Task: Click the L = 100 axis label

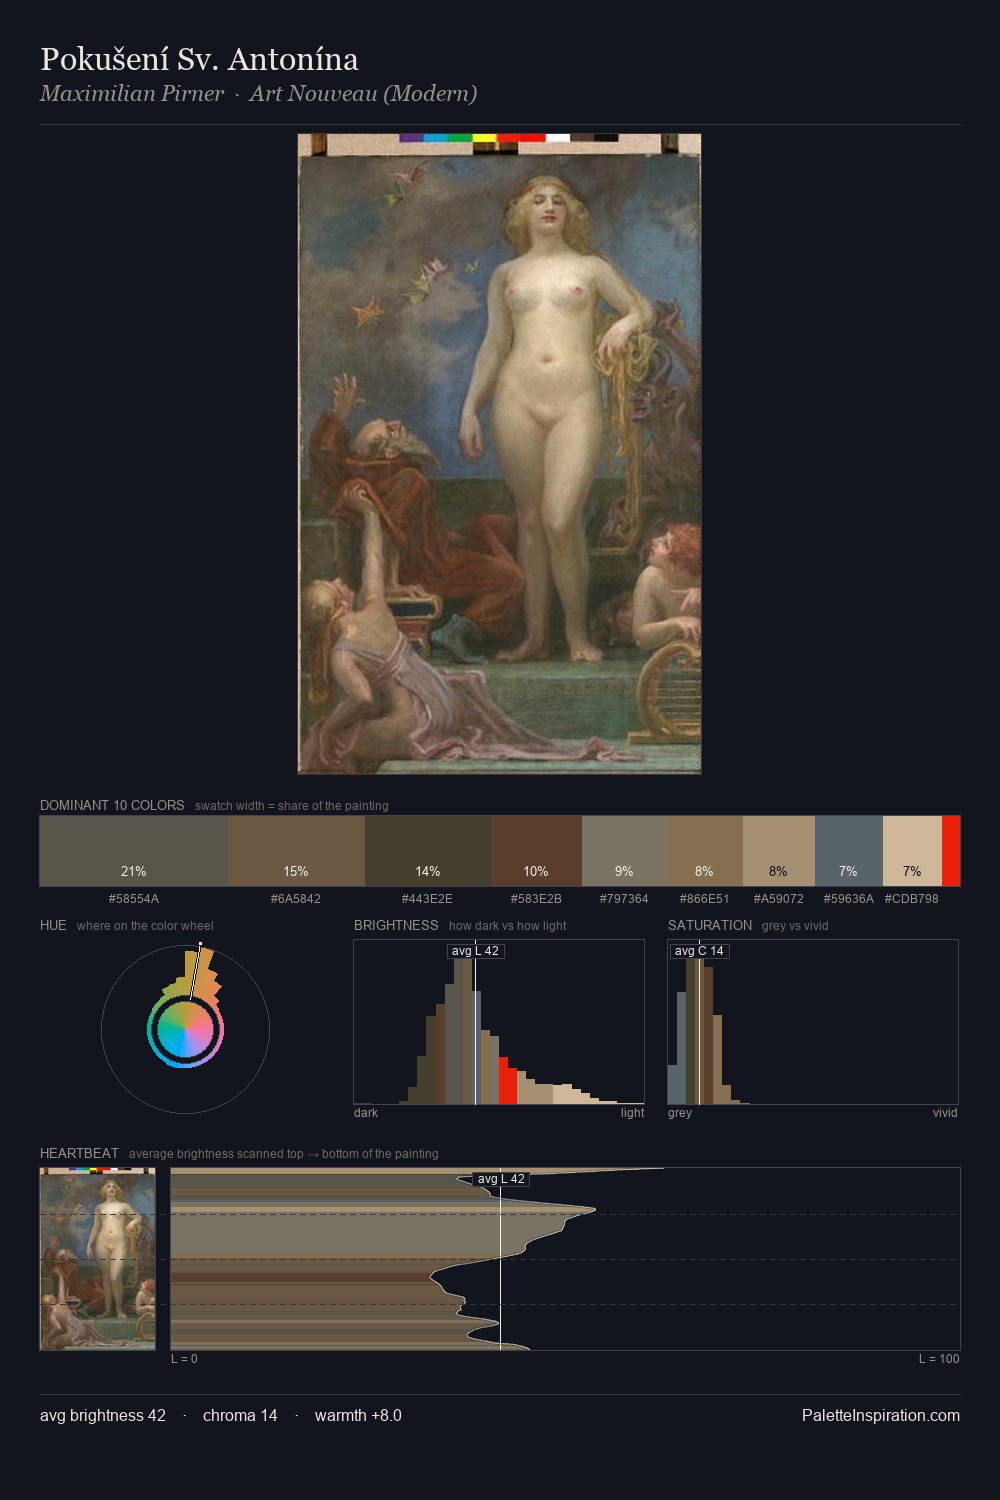Action: point(939,1358)
